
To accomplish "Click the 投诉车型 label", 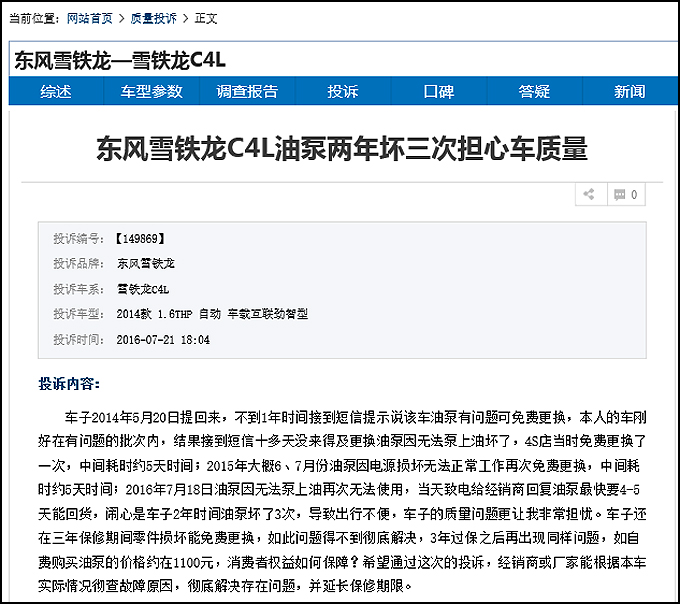I will pyautogui.click(x=78, y=314).
